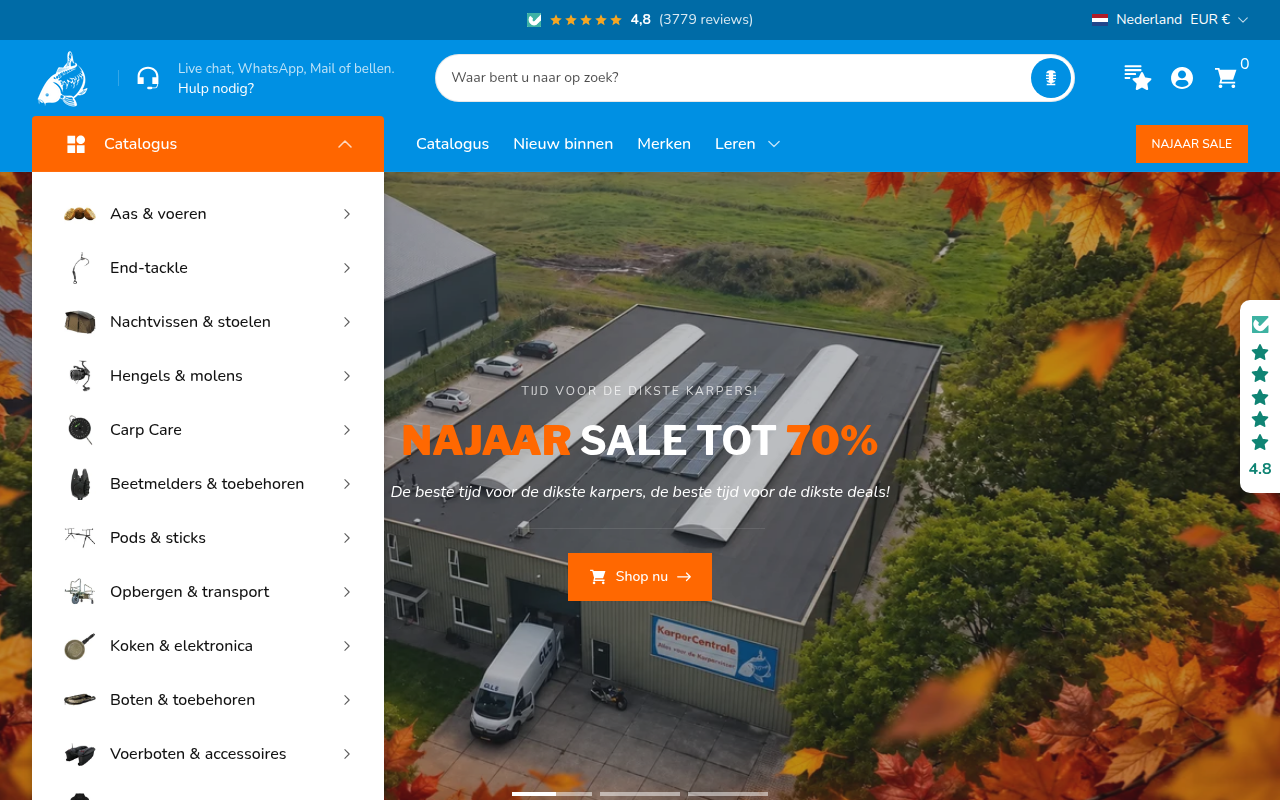Click the Pods & sticks rod pod icon
The height and width of the screenshot is (800, 1280).
[x=80, y=538]
